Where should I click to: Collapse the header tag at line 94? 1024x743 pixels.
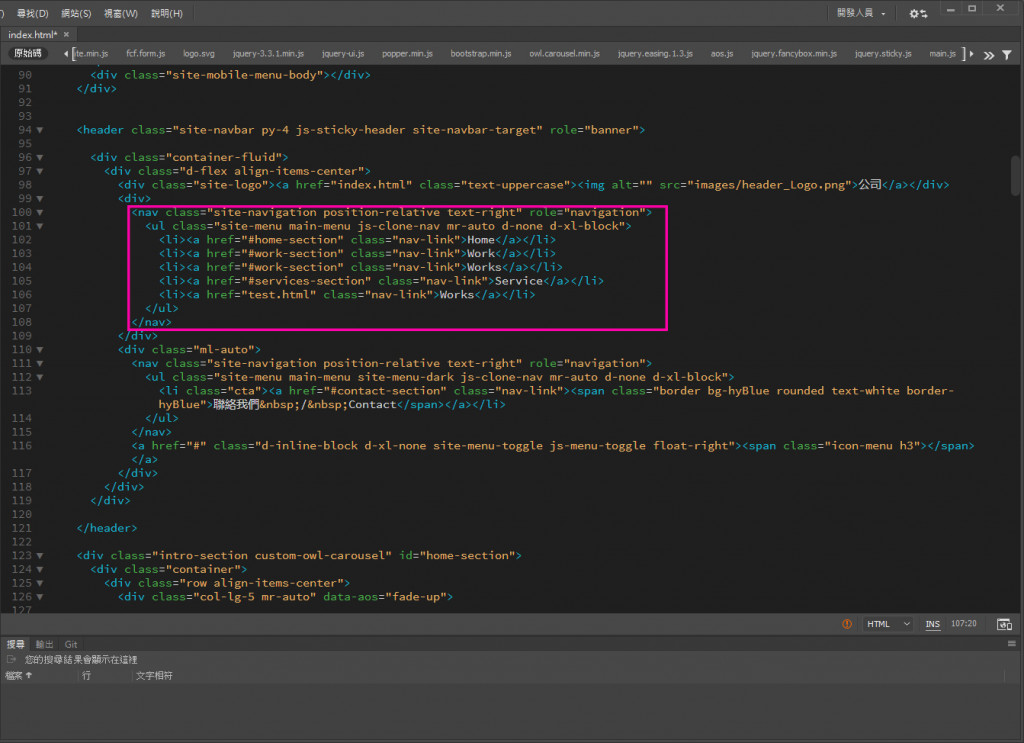40,130
